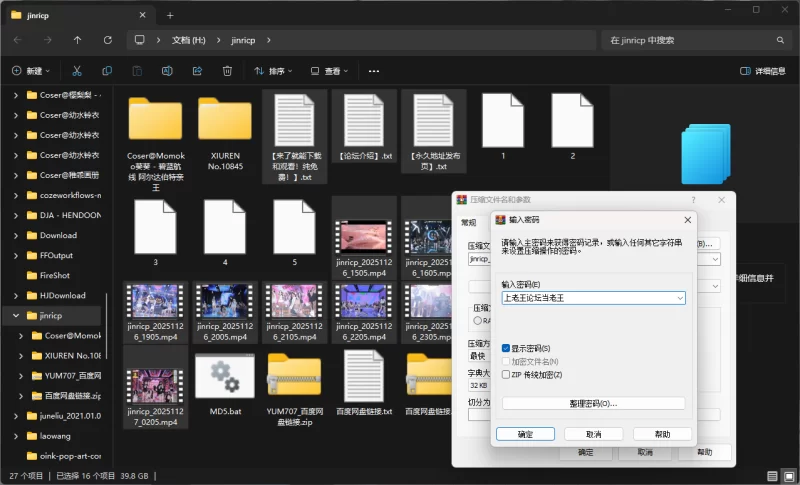Open the 排序 sort dropdown

tap(273, 71)
